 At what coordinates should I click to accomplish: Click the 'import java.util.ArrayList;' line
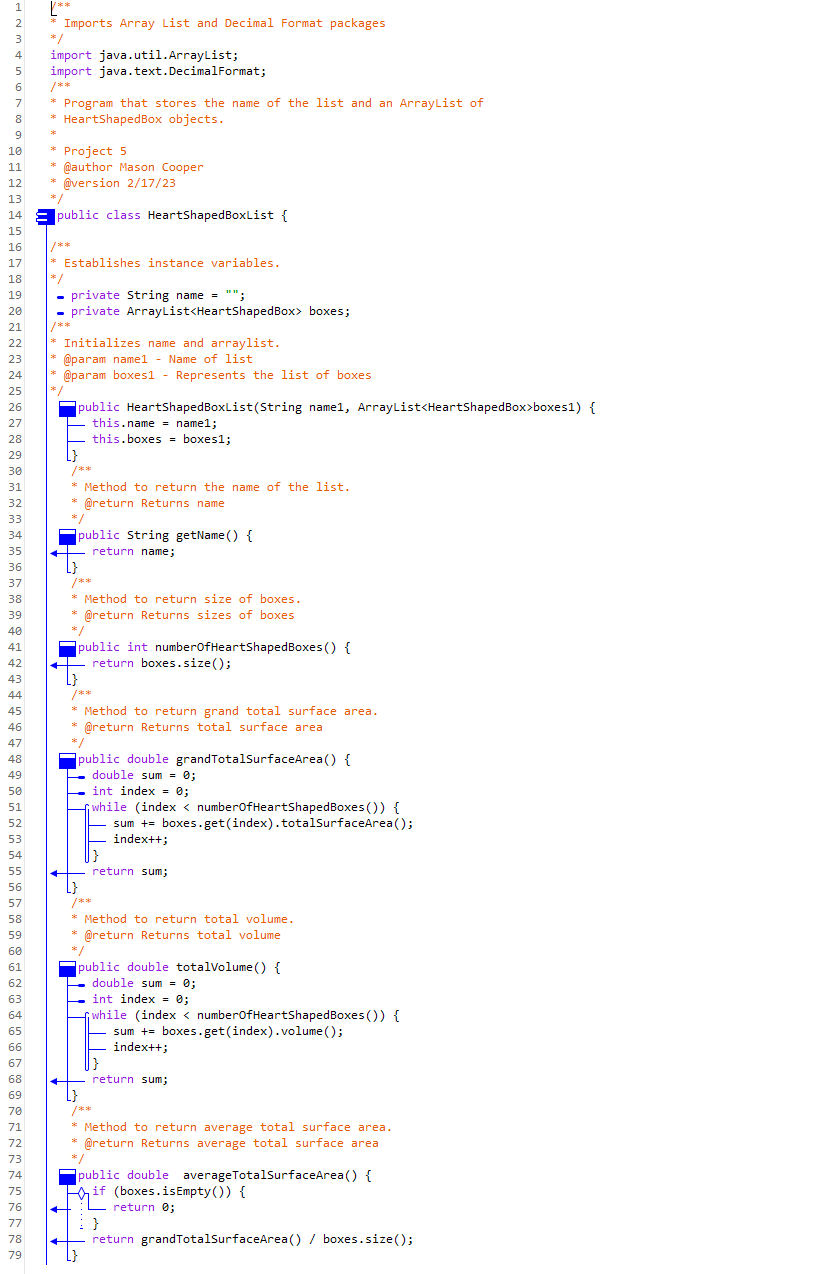[x=144, y=55]
